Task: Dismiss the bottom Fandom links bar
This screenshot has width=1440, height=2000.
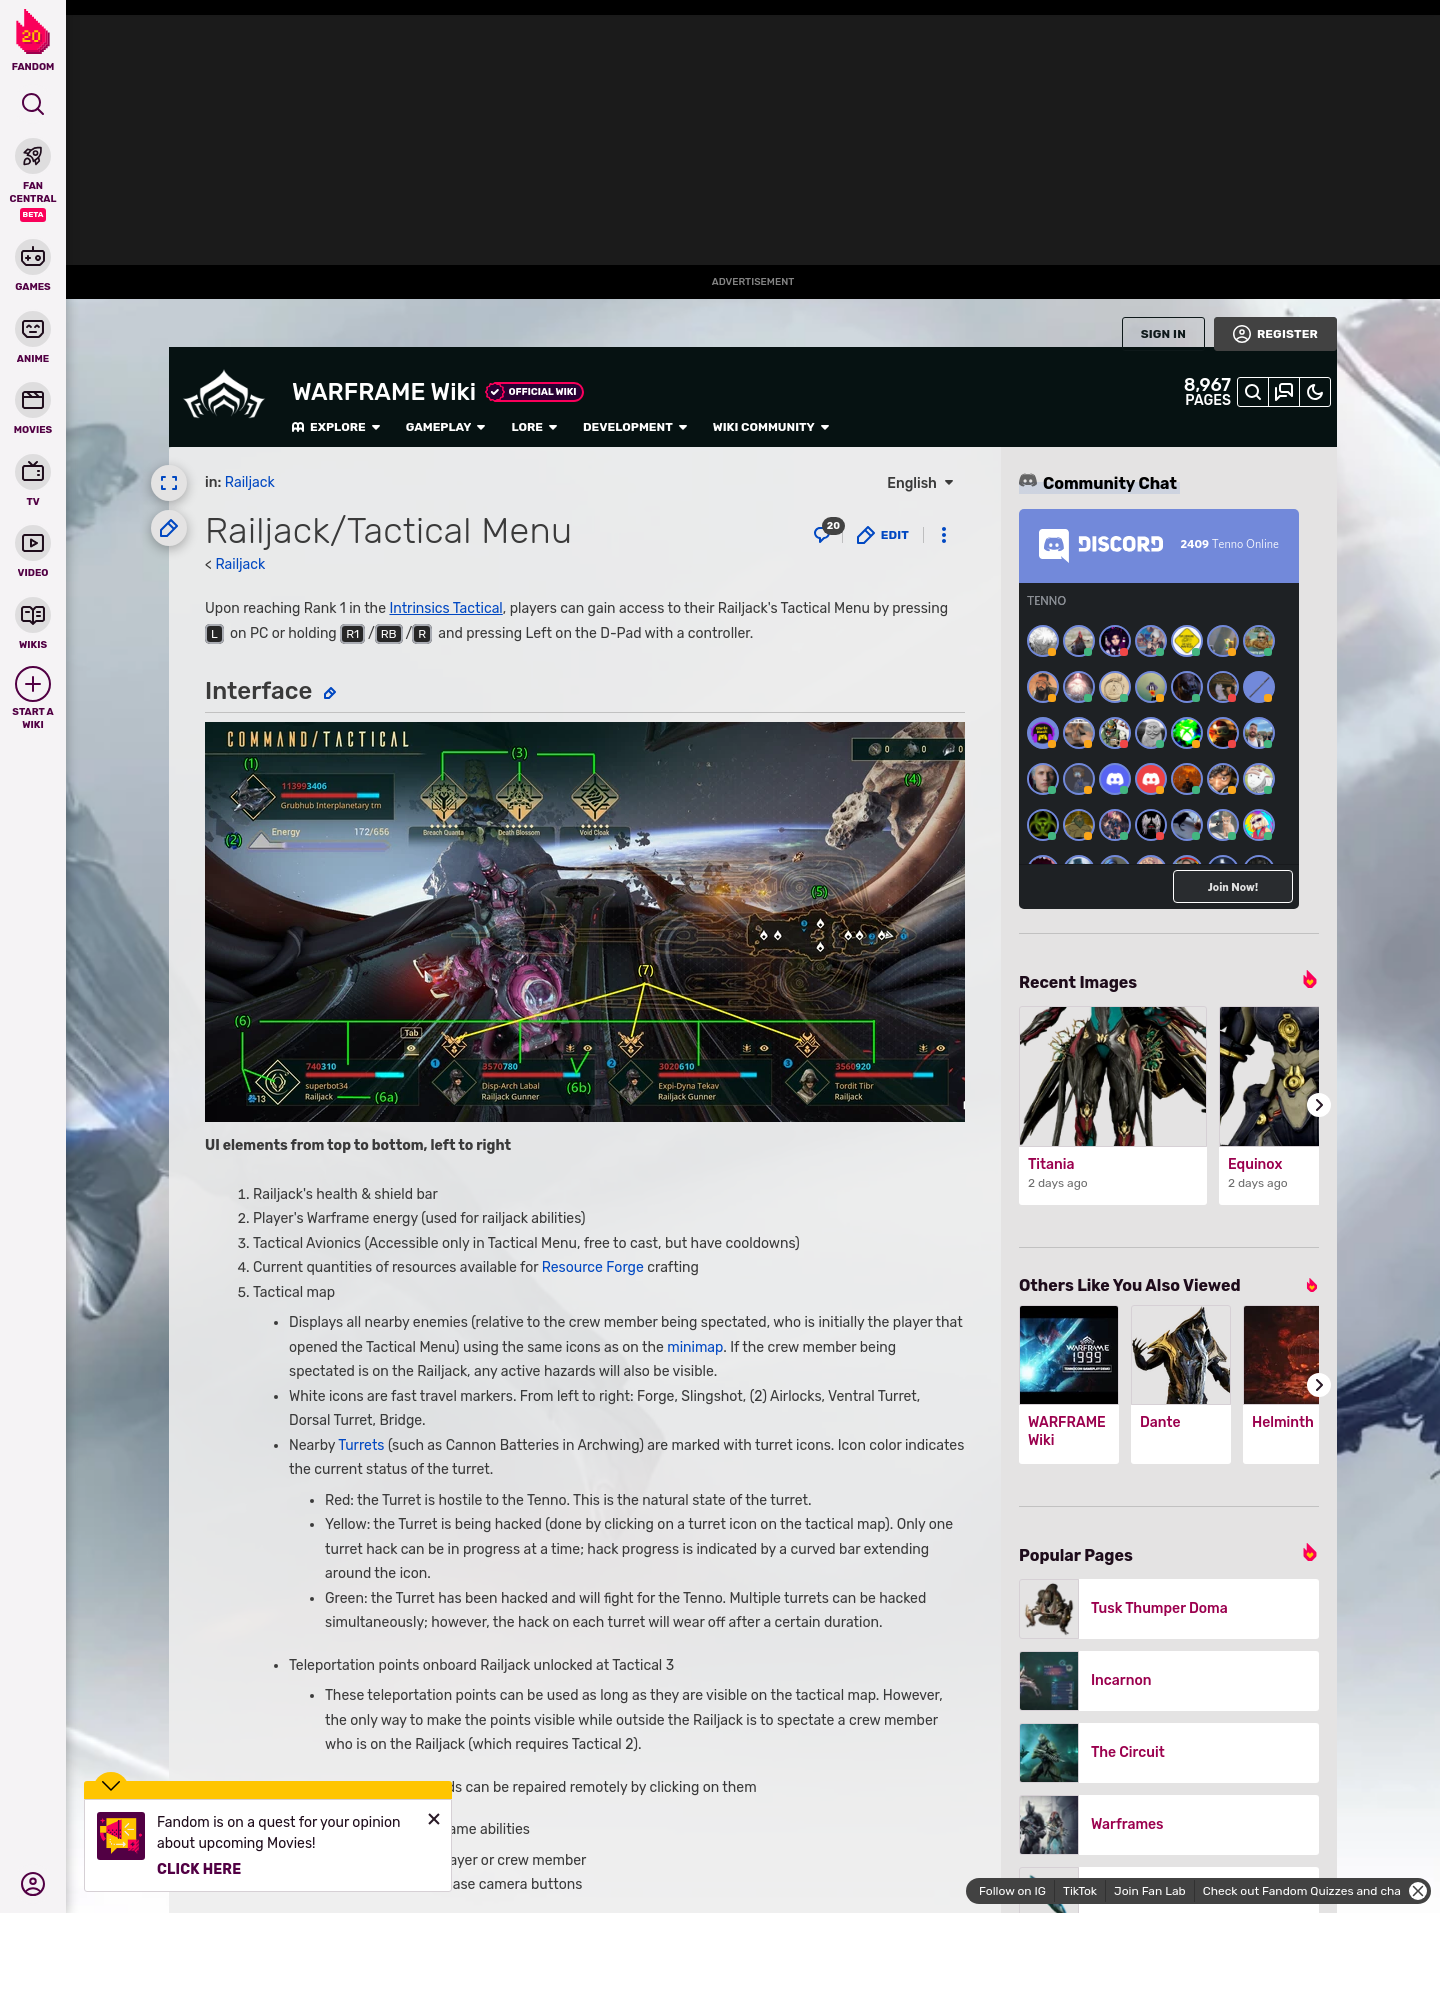Action: click(x=1418, y=1891)
